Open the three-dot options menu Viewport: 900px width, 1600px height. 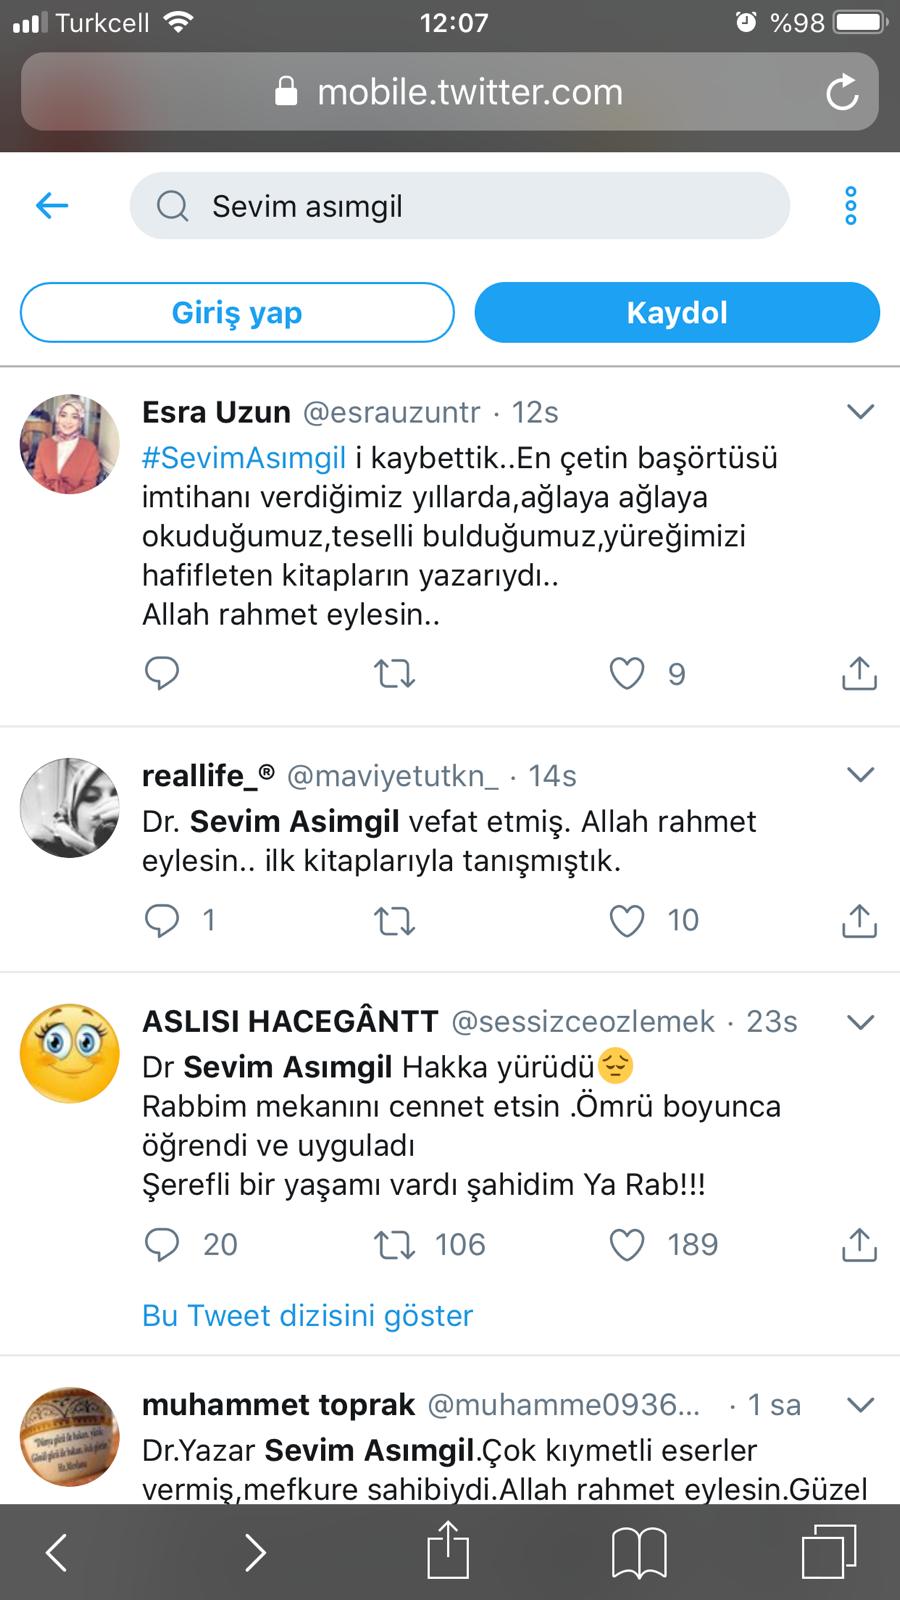[851, 206]
